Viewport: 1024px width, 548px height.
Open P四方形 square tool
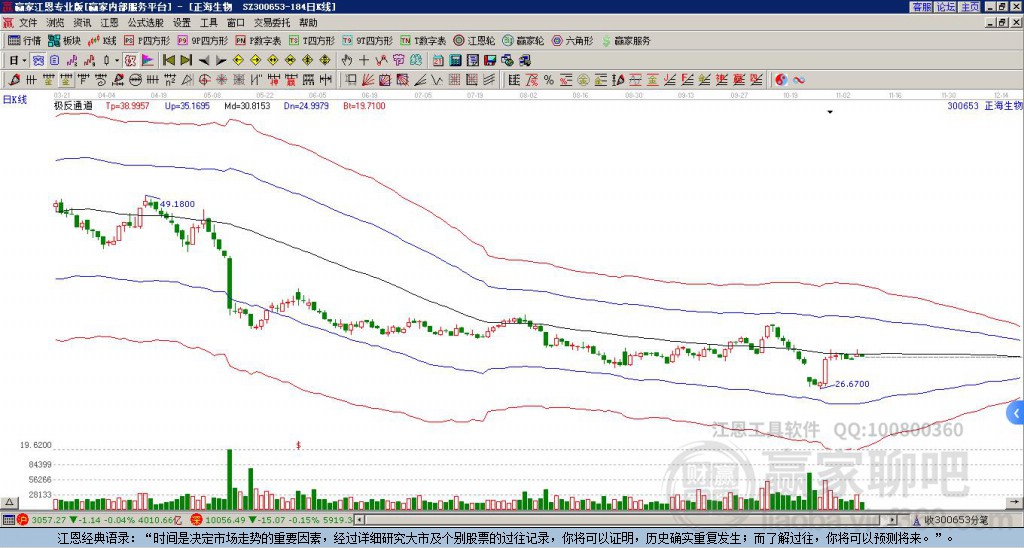(x=147, y=40)
